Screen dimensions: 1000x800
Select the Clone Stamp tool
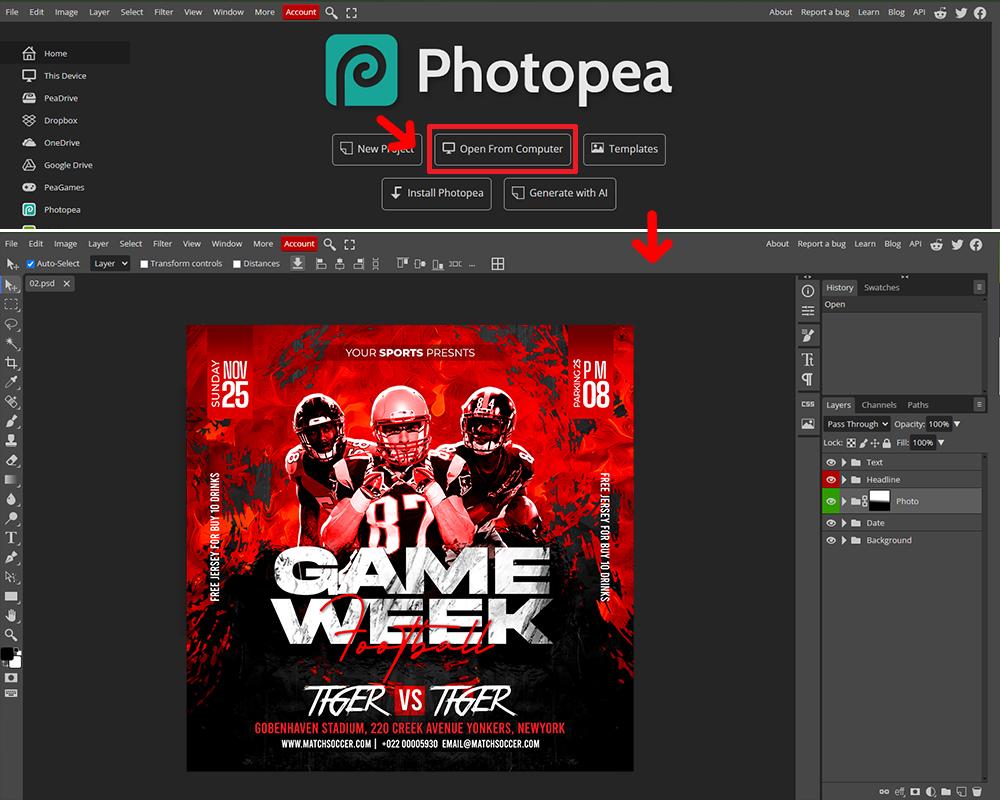(x=11, y=440)
